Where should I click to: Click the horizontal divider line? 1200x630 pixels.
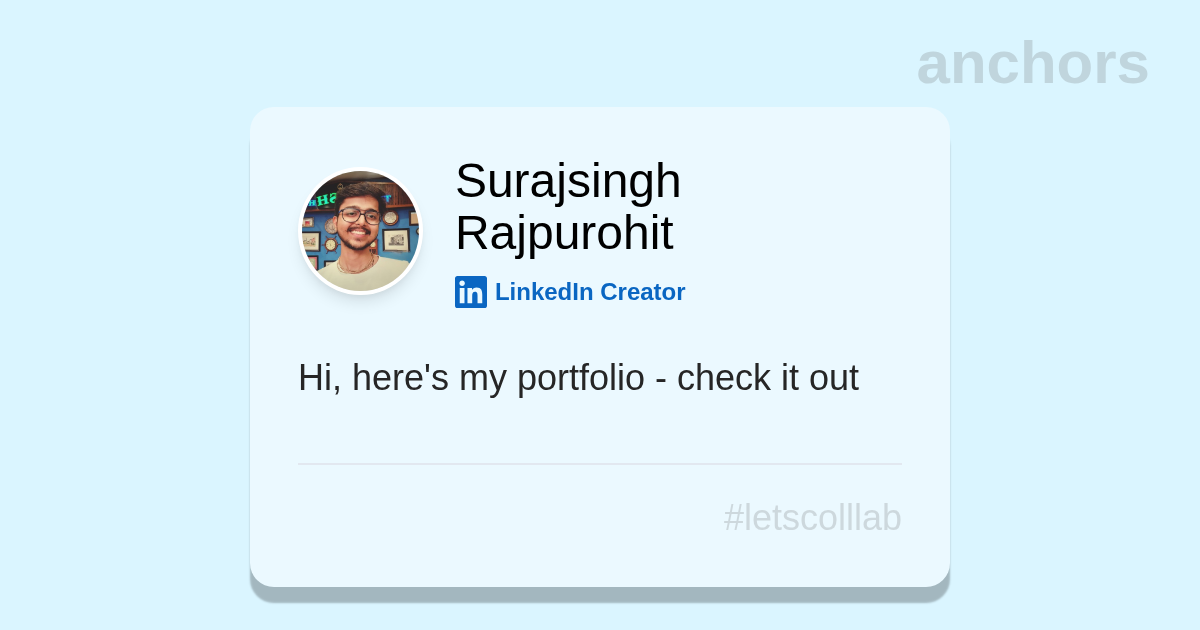(x=600, y=464)
